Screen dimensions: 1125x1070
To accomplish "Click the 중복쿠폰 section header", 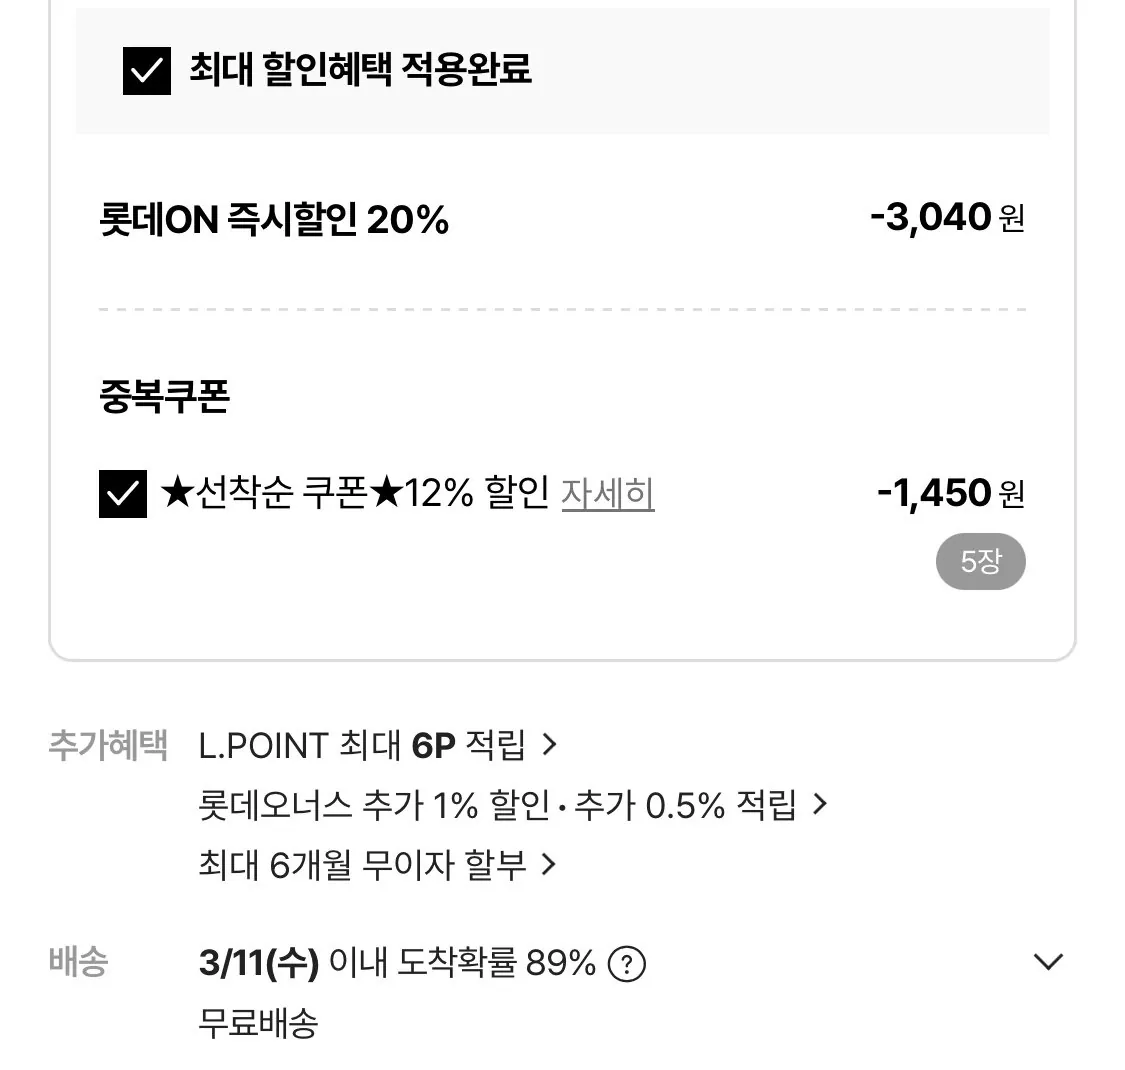I will (163, 396).
